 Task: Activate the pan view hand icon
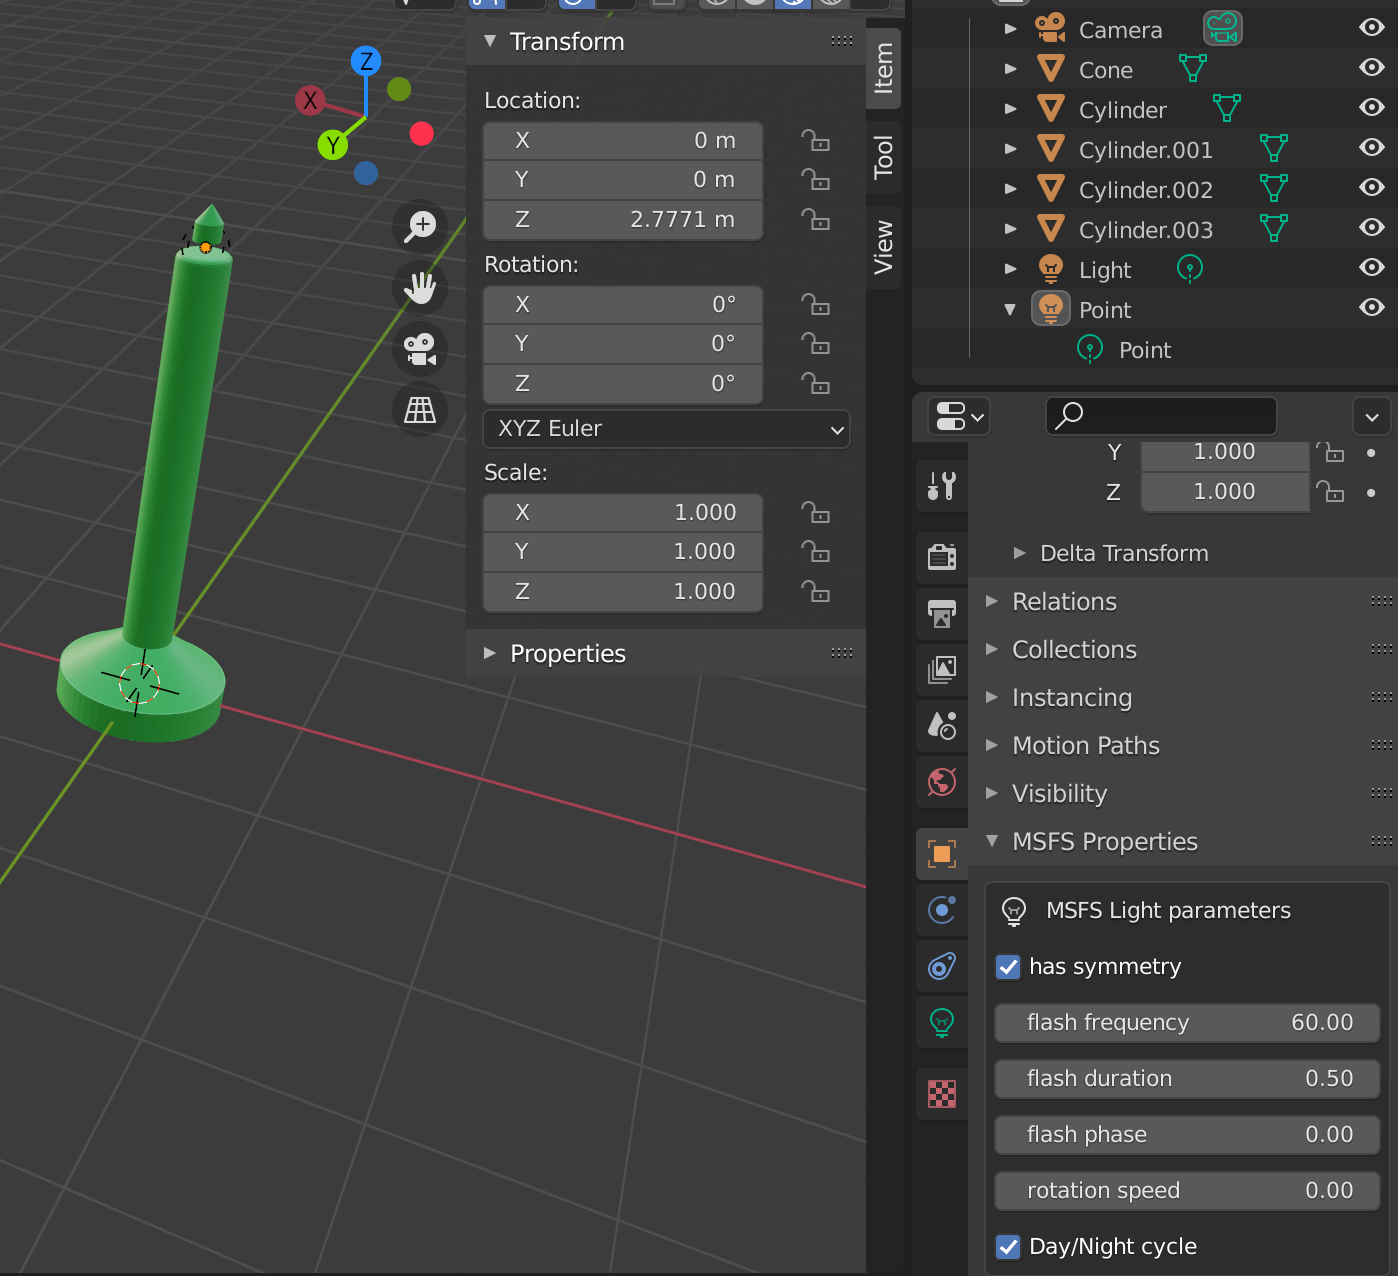(x=420, y=288)
